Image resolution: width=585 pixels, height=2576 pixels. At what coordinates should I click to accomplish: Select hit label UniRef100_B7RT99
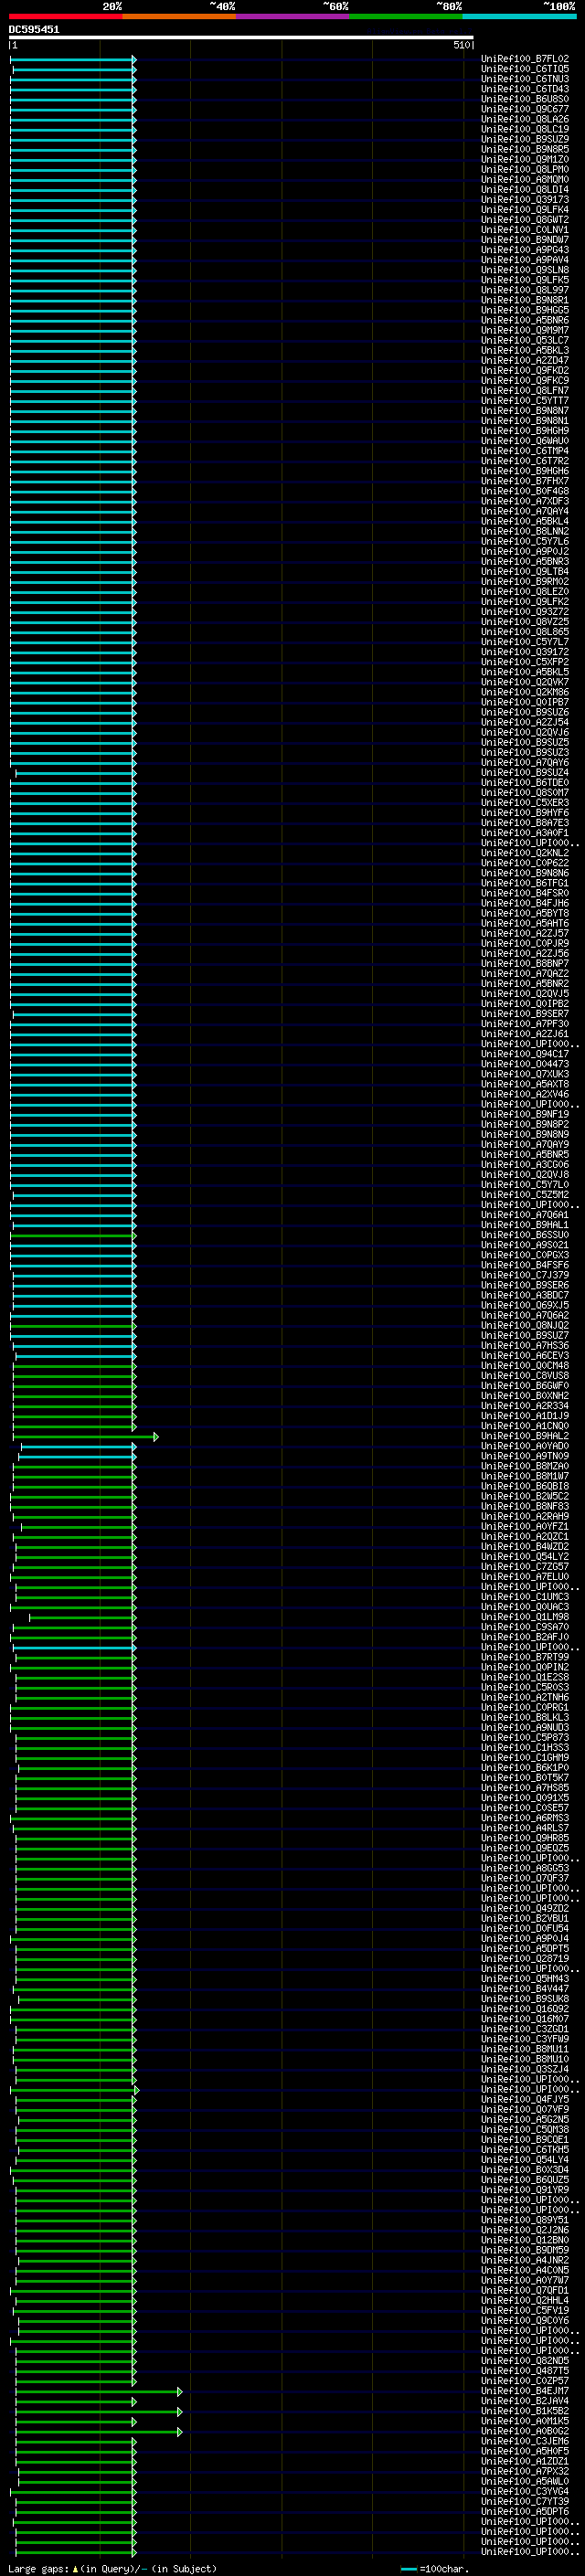(x=525, y=1657)
